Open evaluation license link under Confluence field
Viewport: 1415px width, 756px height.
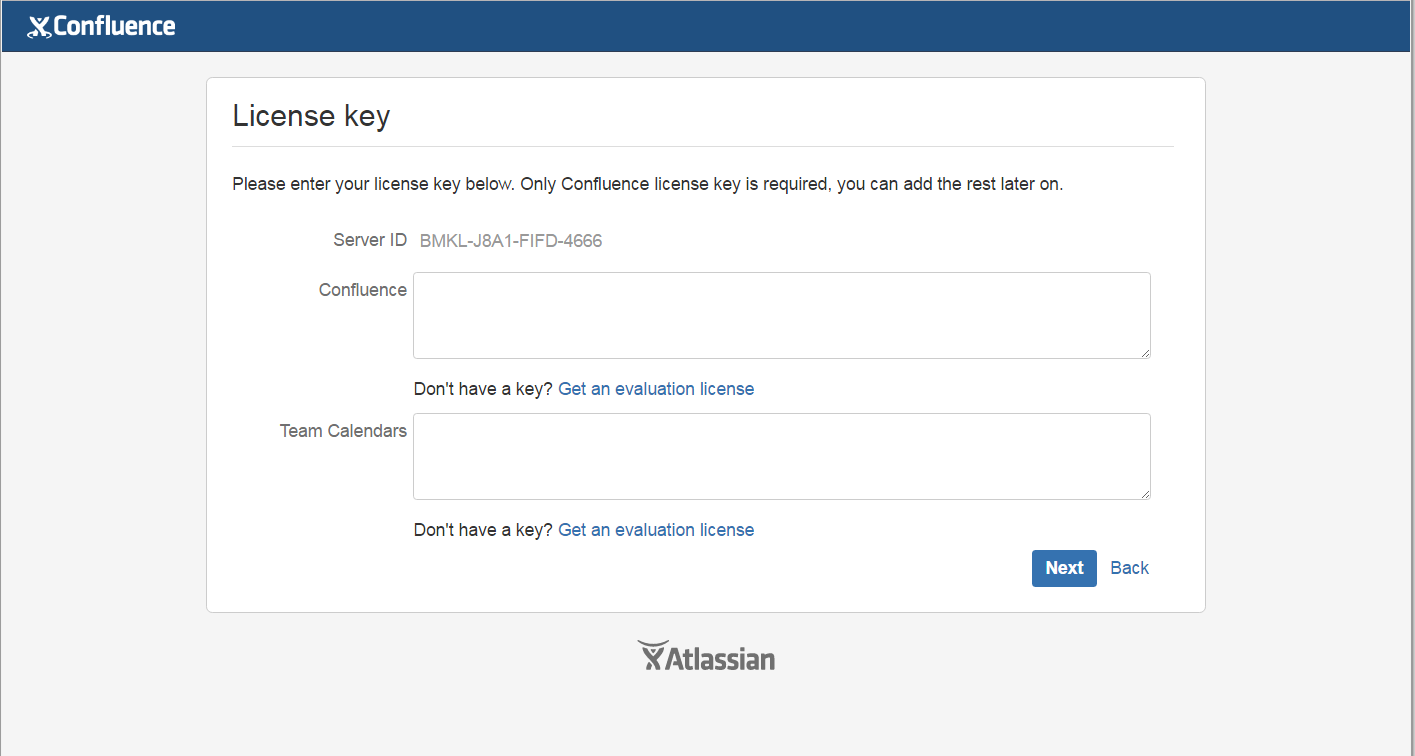[x=656, y=389]
